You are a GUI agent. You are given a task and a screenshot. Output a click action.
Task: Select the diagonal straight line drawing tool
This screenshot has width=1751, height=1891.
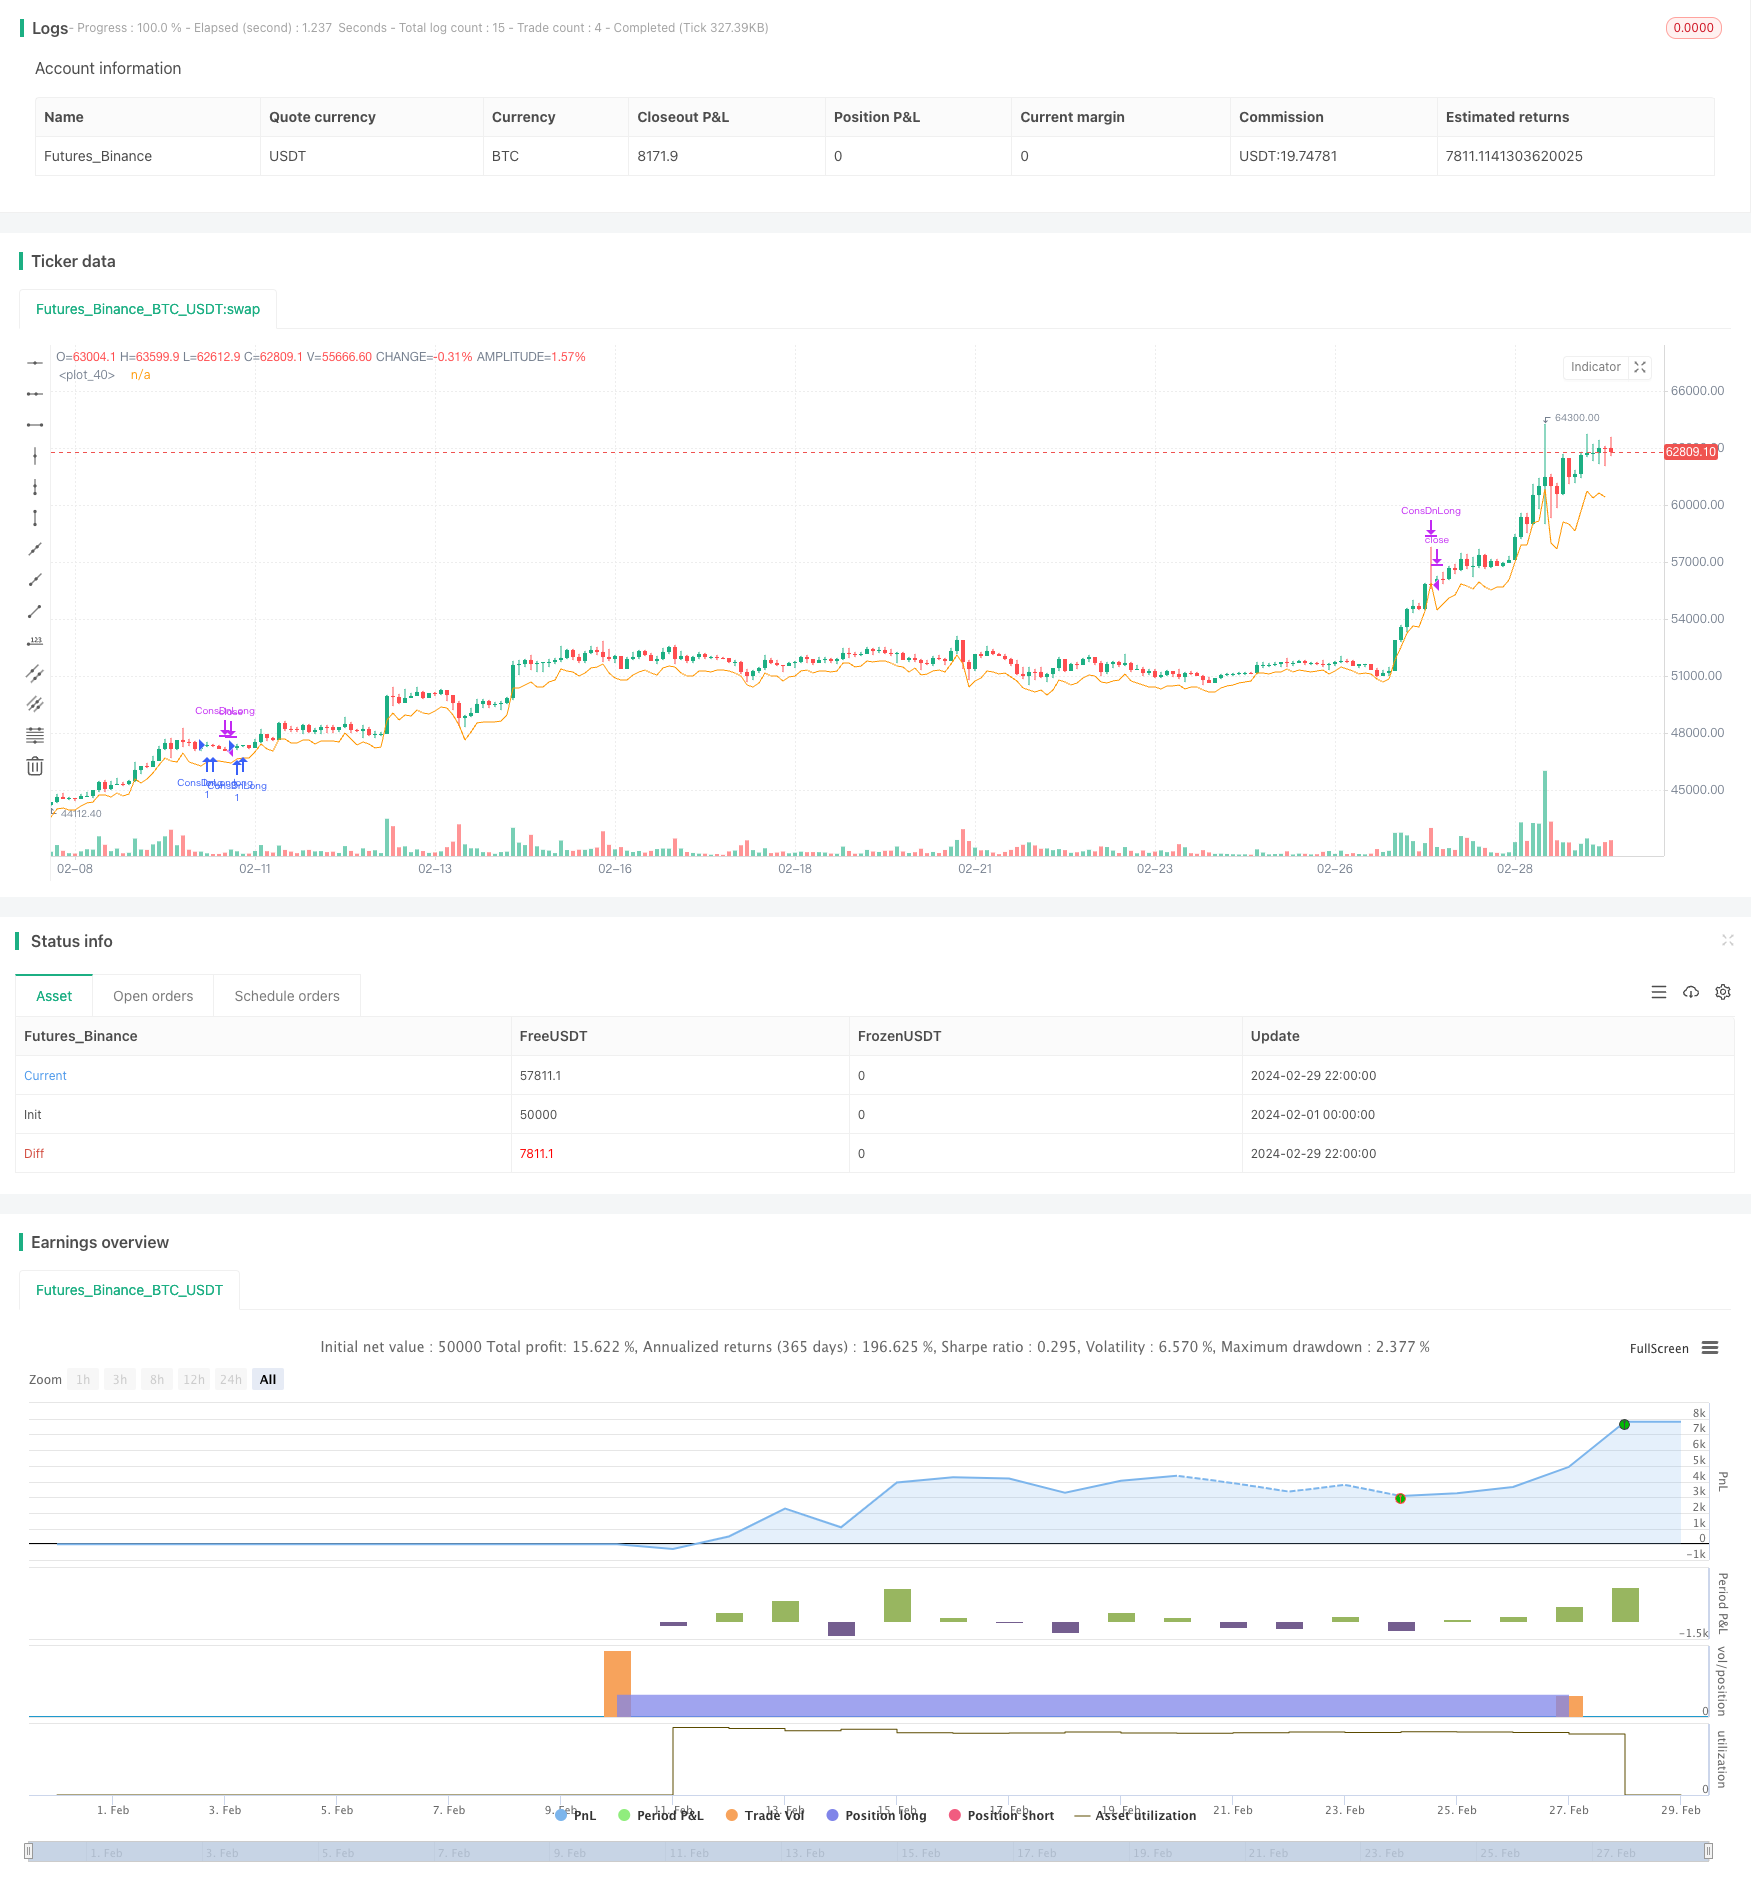35,549
